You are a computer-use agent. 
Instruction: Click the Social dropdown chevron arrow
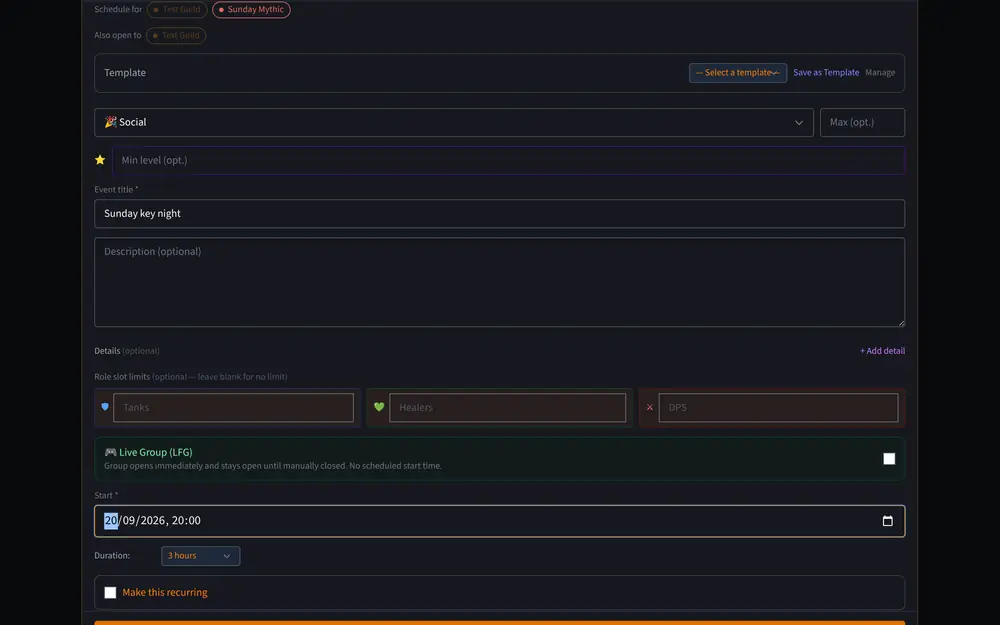click(798, 122)
